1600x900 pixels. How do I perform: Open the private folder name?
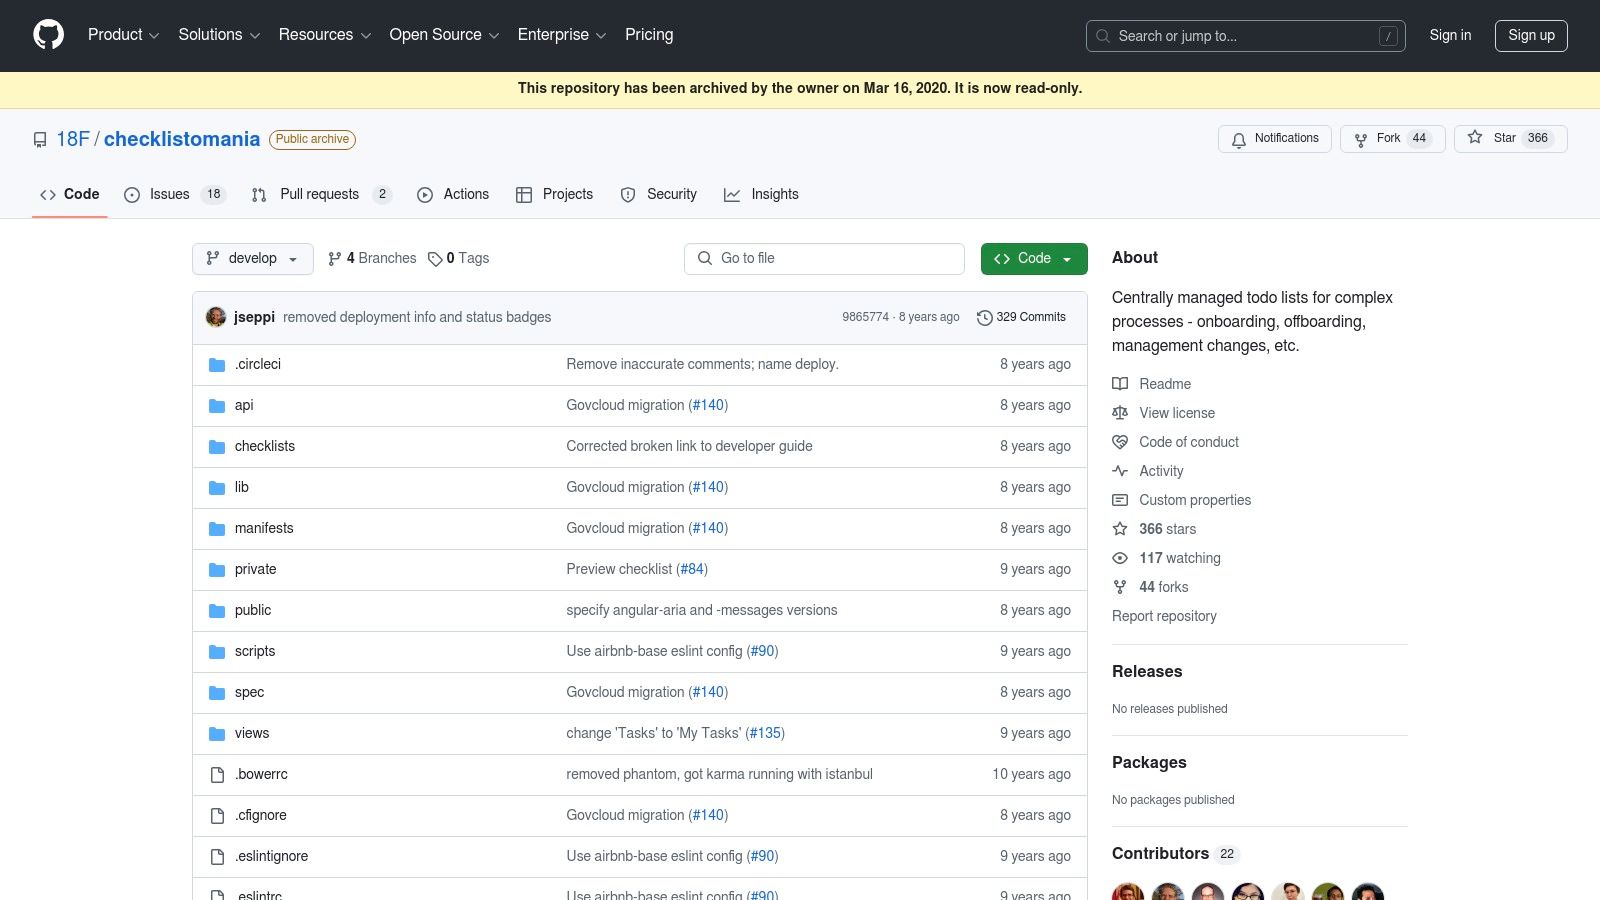[x=255, y=570]
